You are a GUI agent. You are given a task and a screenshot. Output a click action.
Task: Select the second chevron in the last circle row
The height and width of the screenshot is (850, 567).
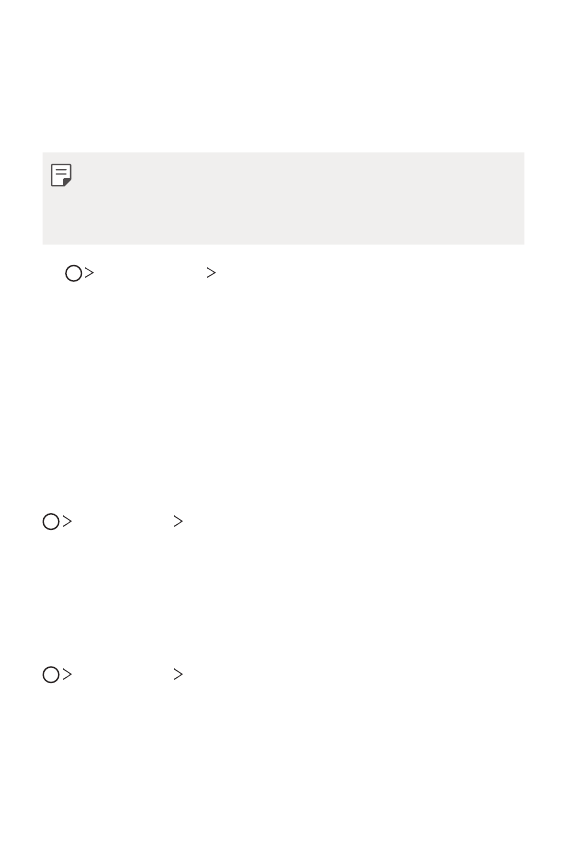178,674
